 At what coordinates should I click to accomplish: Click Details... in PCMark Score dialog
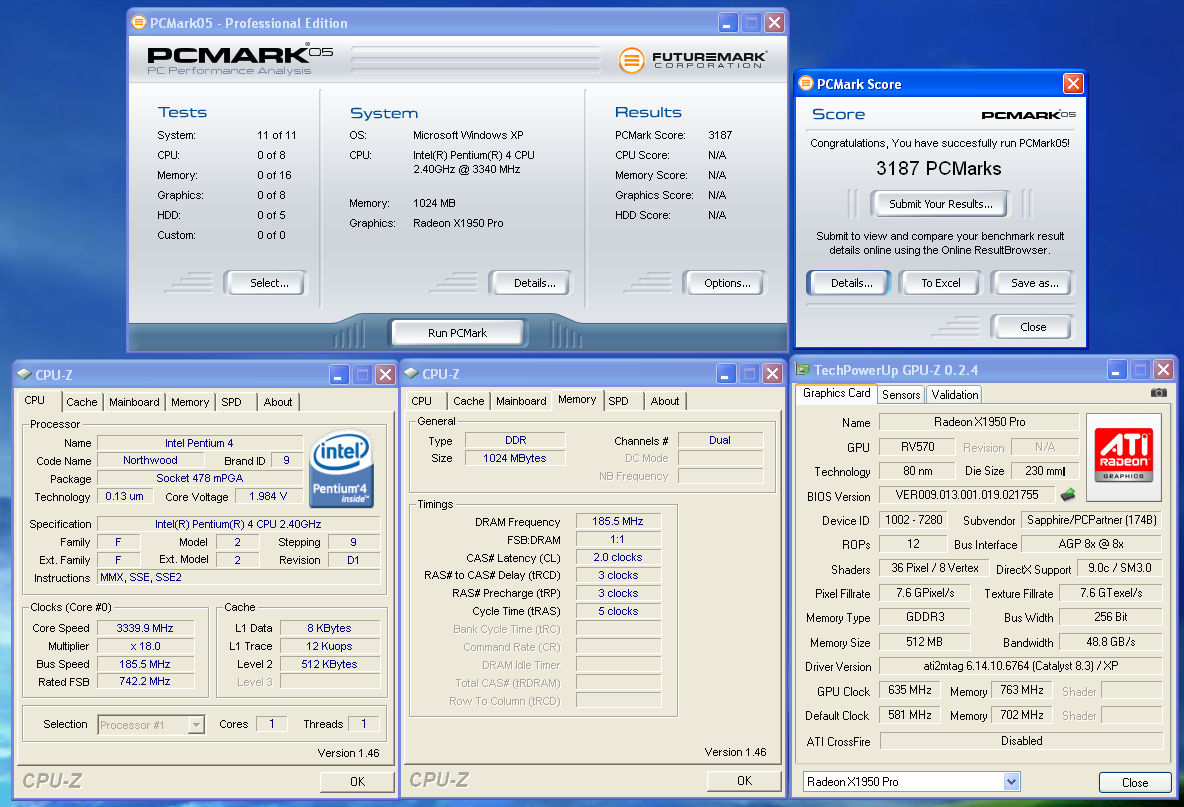(x=849, y=283)
